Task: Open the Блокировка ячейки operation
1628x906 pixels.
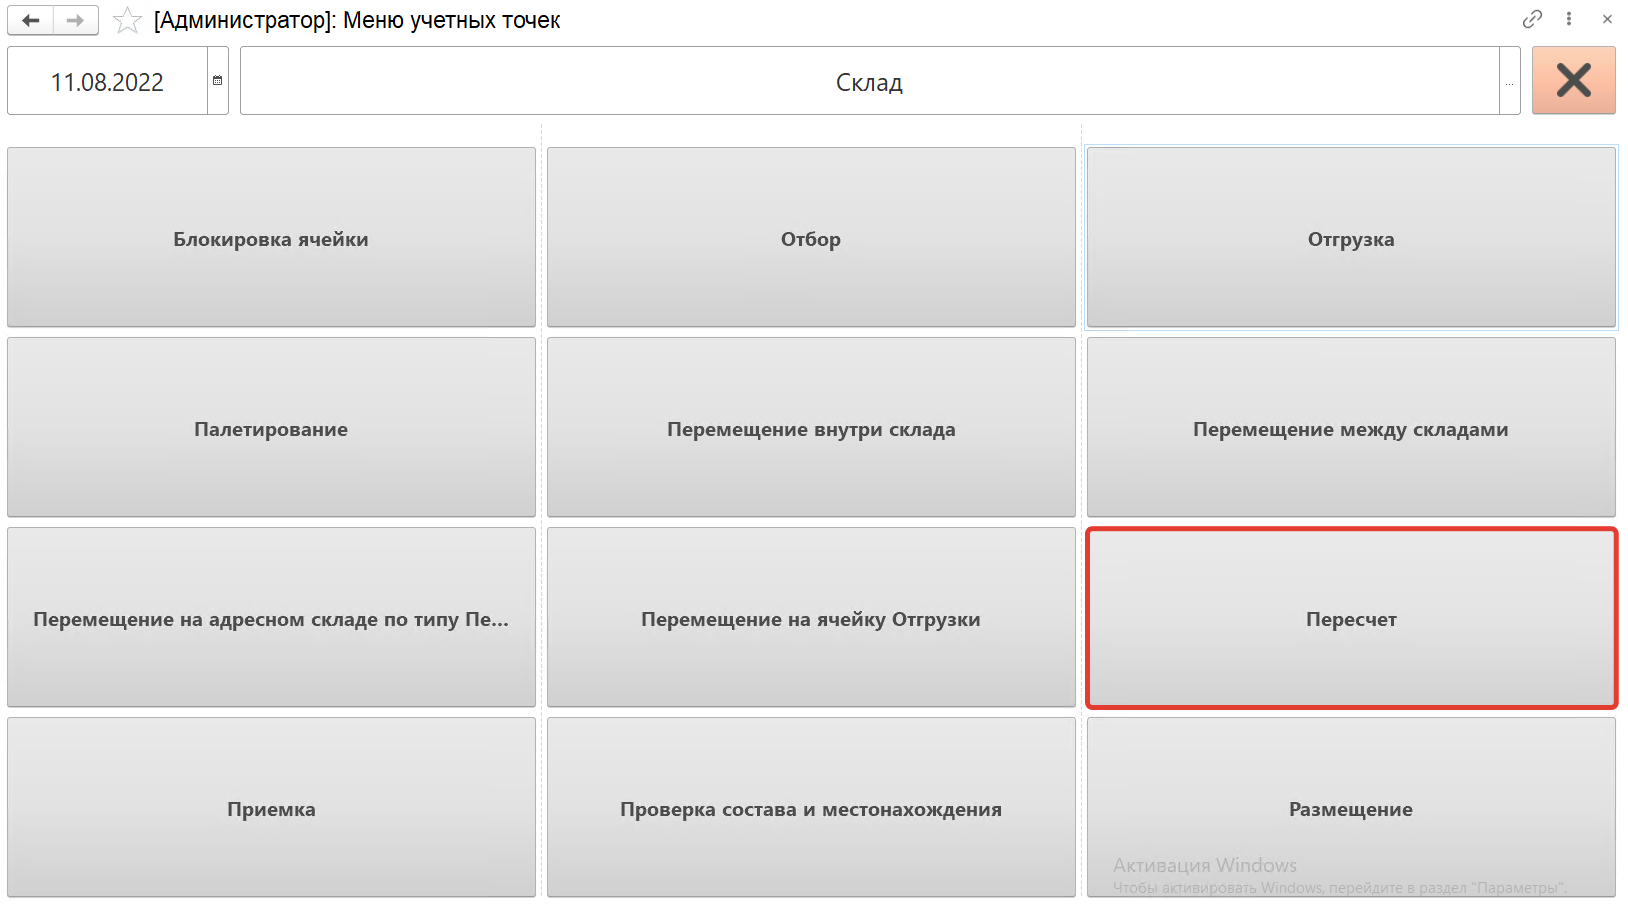Action: [271, 238]
